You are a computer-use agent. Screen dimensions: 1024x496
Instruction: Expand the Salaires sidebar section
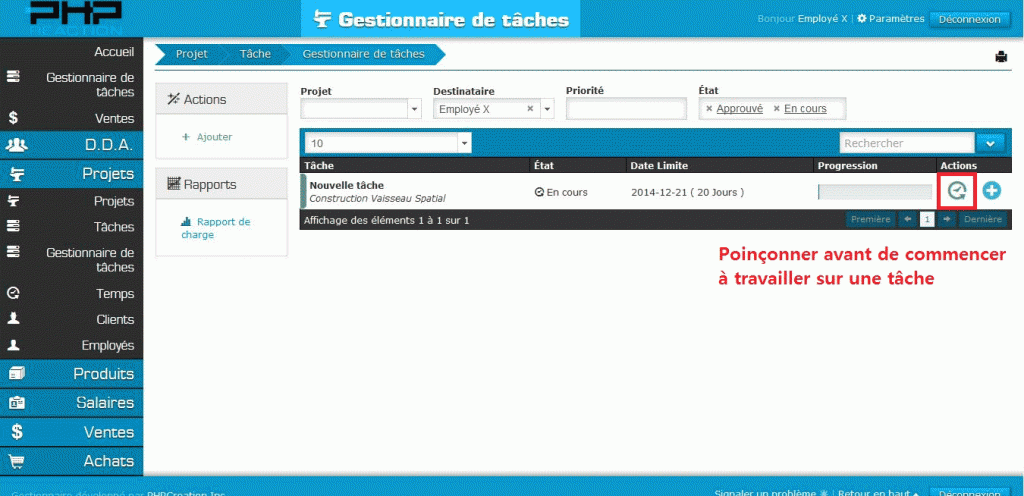coord(72,403)
